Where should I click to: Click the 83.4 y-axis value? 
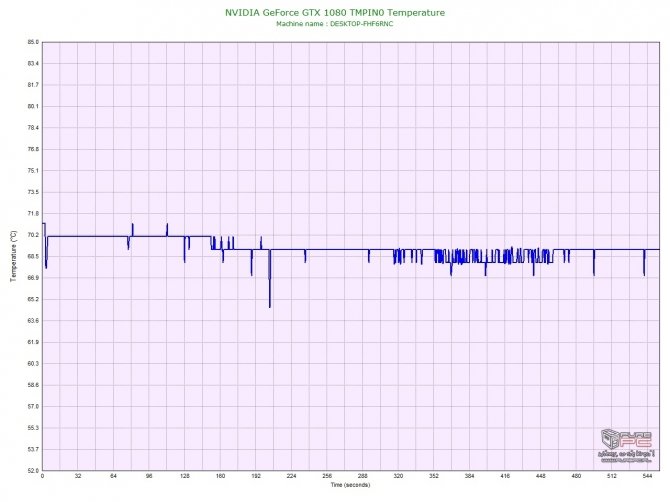point(33,64)
